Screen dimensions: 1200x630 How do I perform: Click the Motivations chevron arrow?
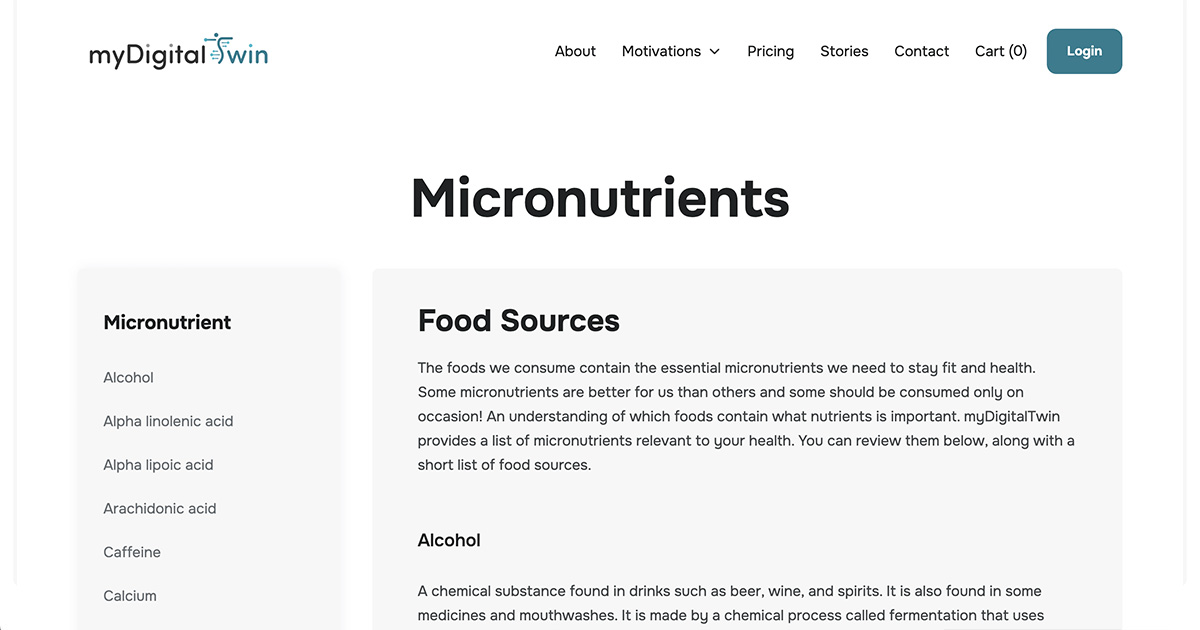714,51
